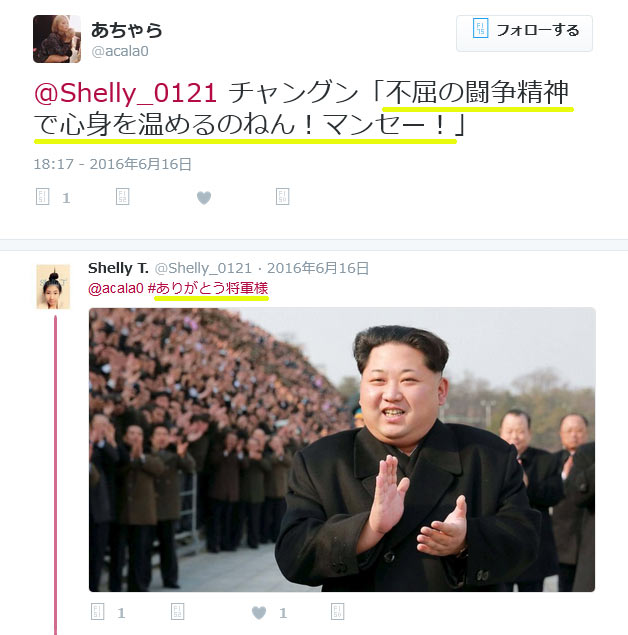Open the 2016年6月16日 date on Shelly's tweet
The image size is (628, 635).
318,268
